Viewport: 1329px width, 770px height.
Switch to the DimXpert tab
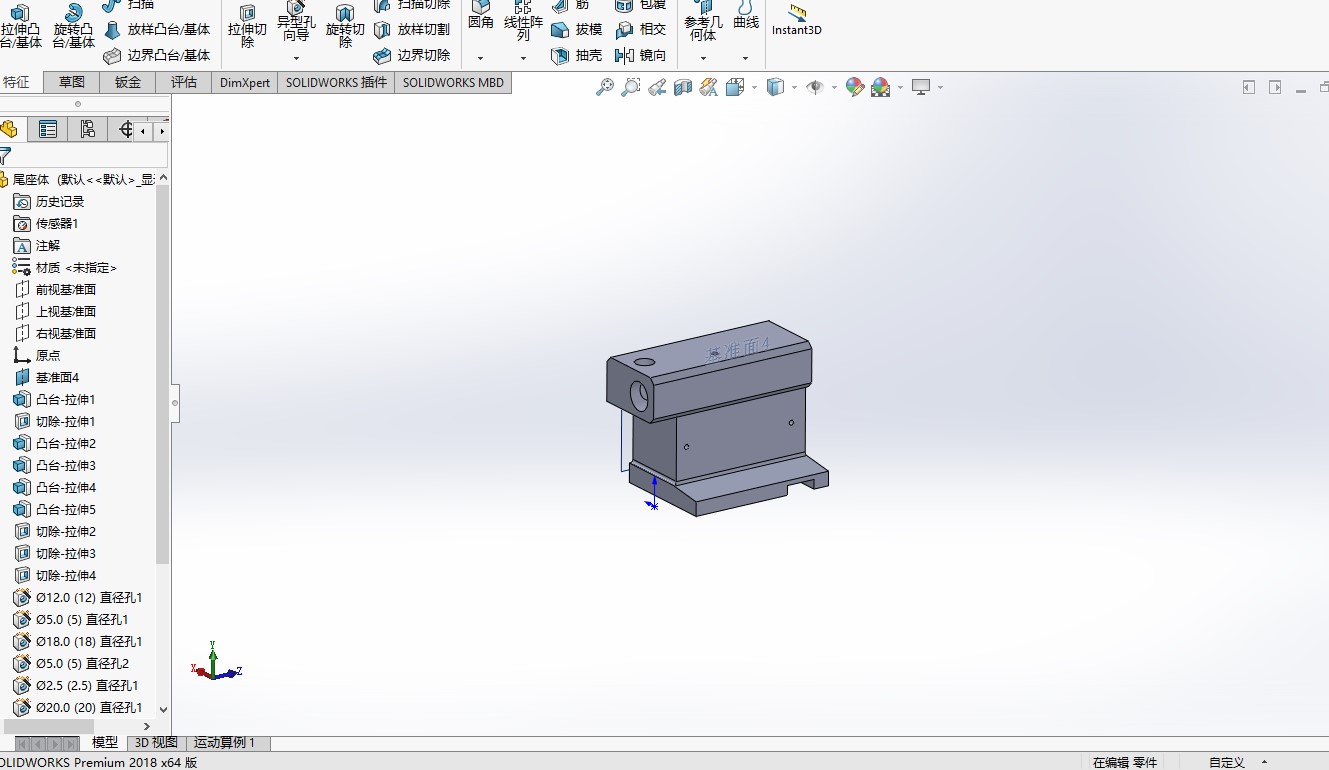(x=245, y=83)
